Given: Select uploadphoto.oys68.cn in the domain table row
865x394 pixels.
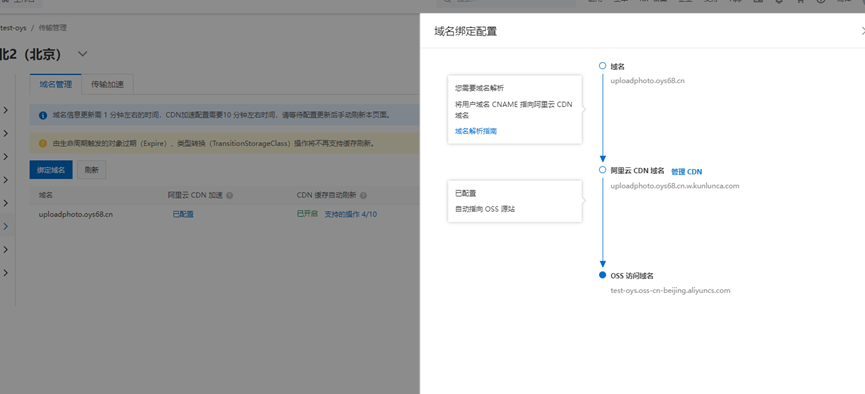Looking at the screenshot, I should coord(76,214).
